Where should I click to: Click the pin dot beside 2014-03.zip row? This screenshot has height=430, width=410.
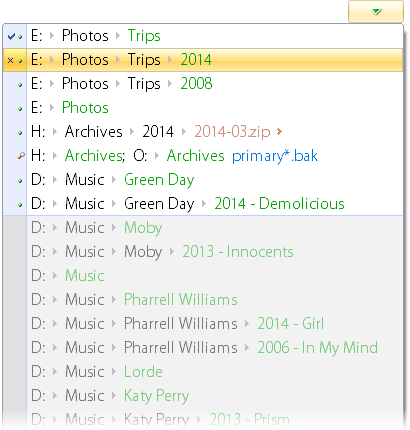(20, 133)
